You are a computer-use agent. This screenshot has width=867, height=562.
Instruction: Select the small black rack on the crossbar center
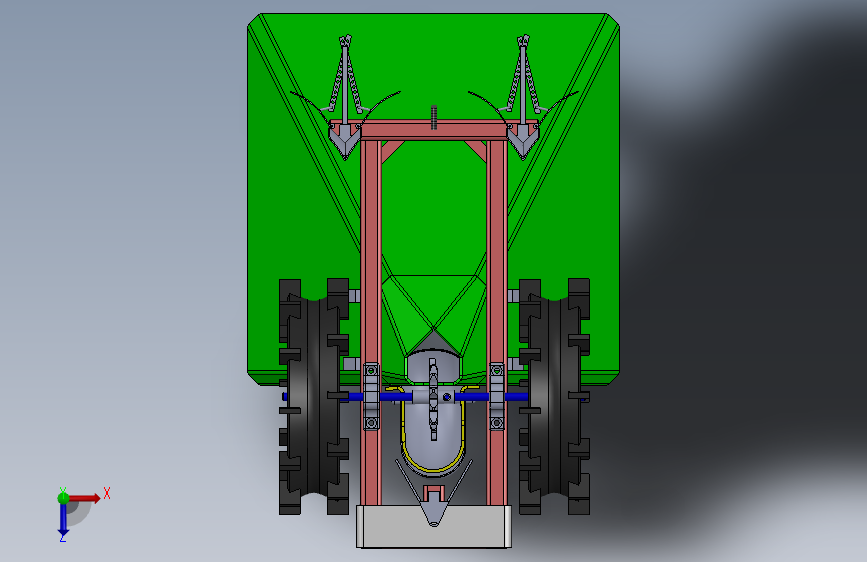point(434,117)
